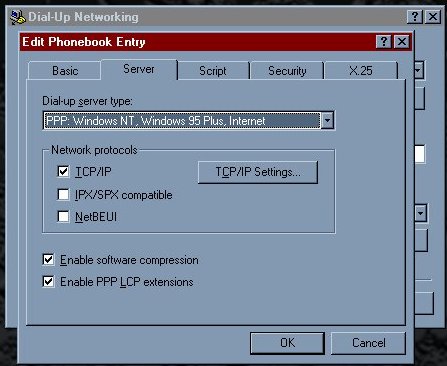Toggle Enable PPP LCP extensions

click(49, 282)
